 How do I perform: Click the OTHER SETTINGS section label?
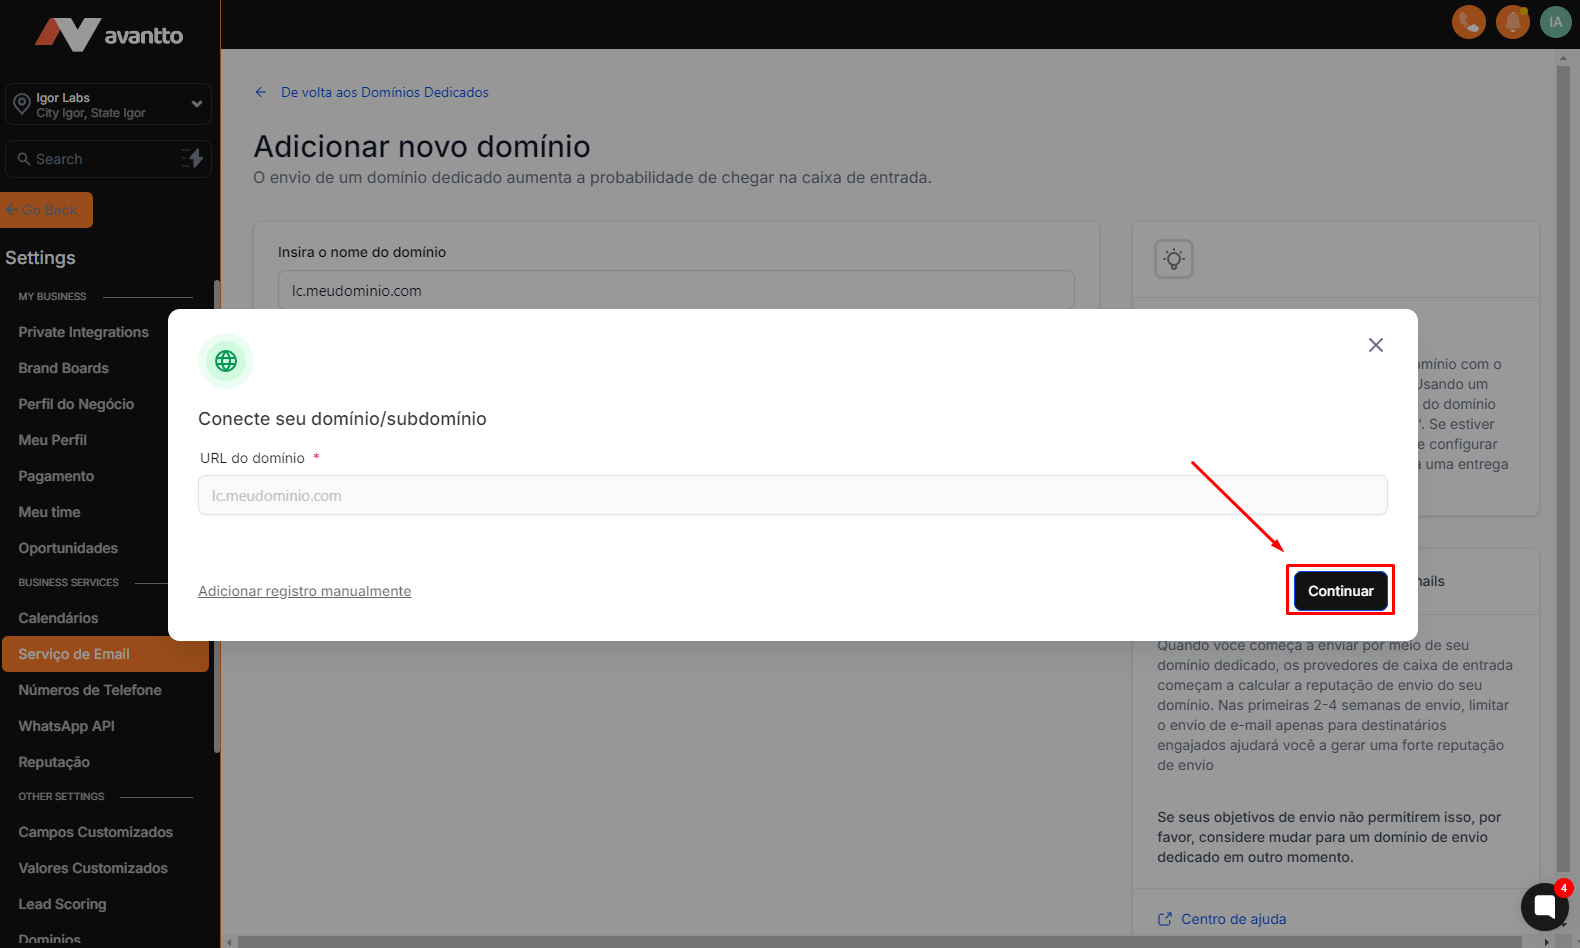61,797
